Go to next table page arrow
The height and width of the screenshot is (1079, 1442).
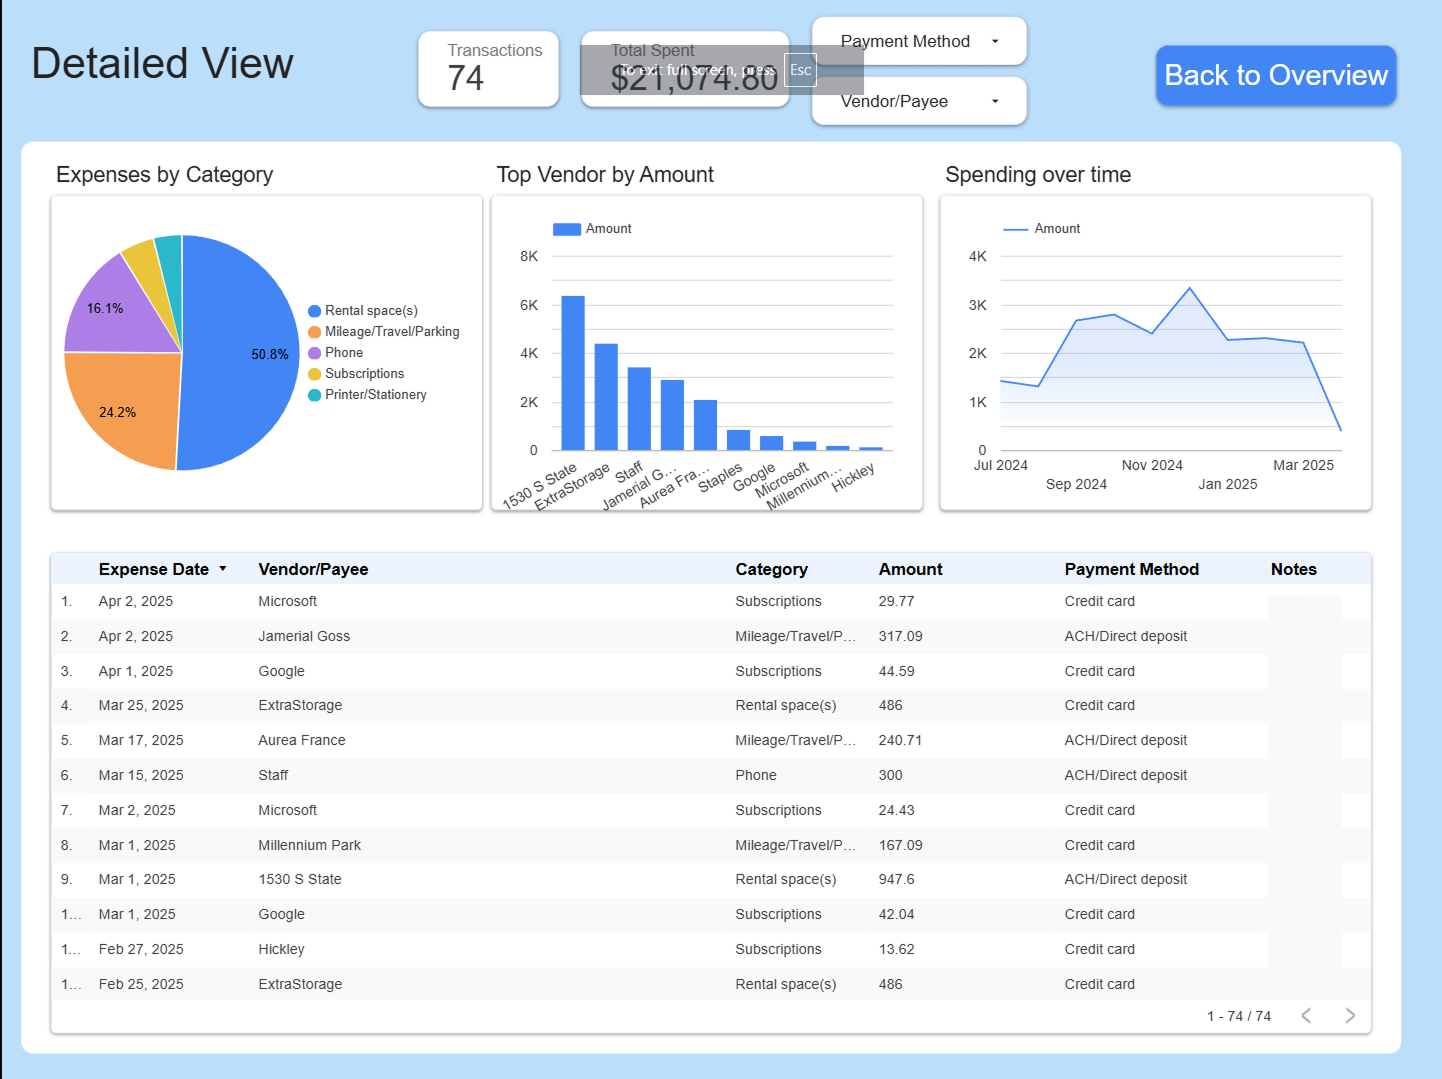click(x=1350, y=1016)
